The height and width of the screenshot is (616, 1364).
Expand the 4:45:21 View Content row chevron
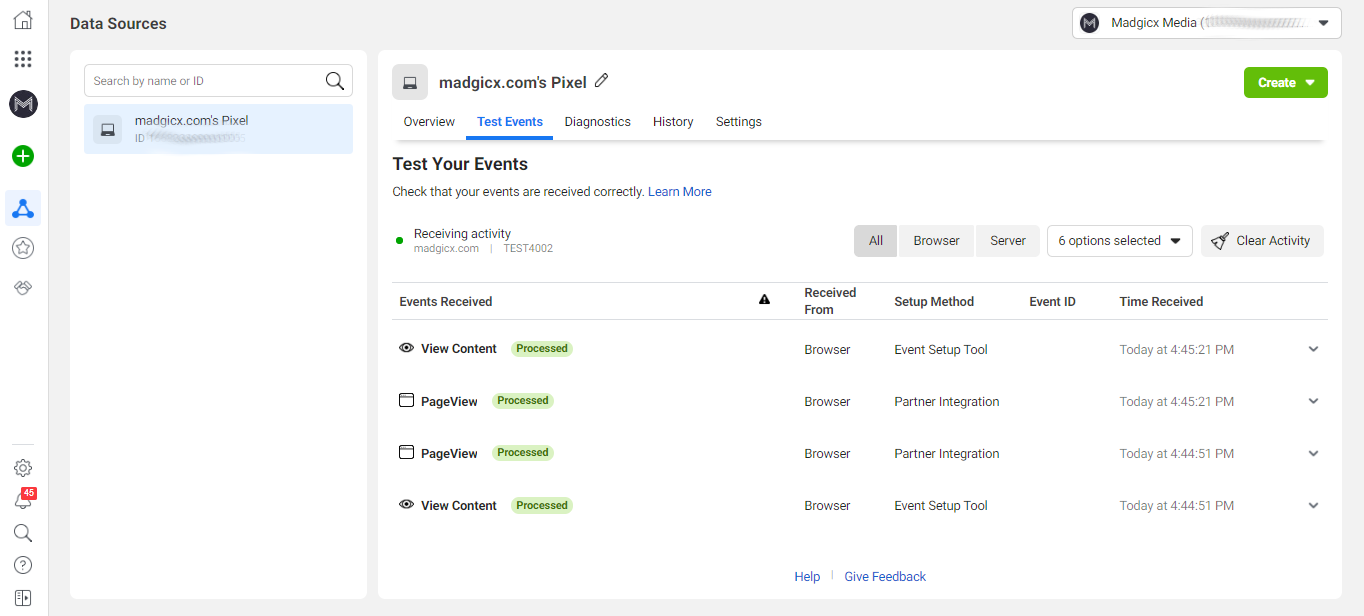tap(1313, 349)
